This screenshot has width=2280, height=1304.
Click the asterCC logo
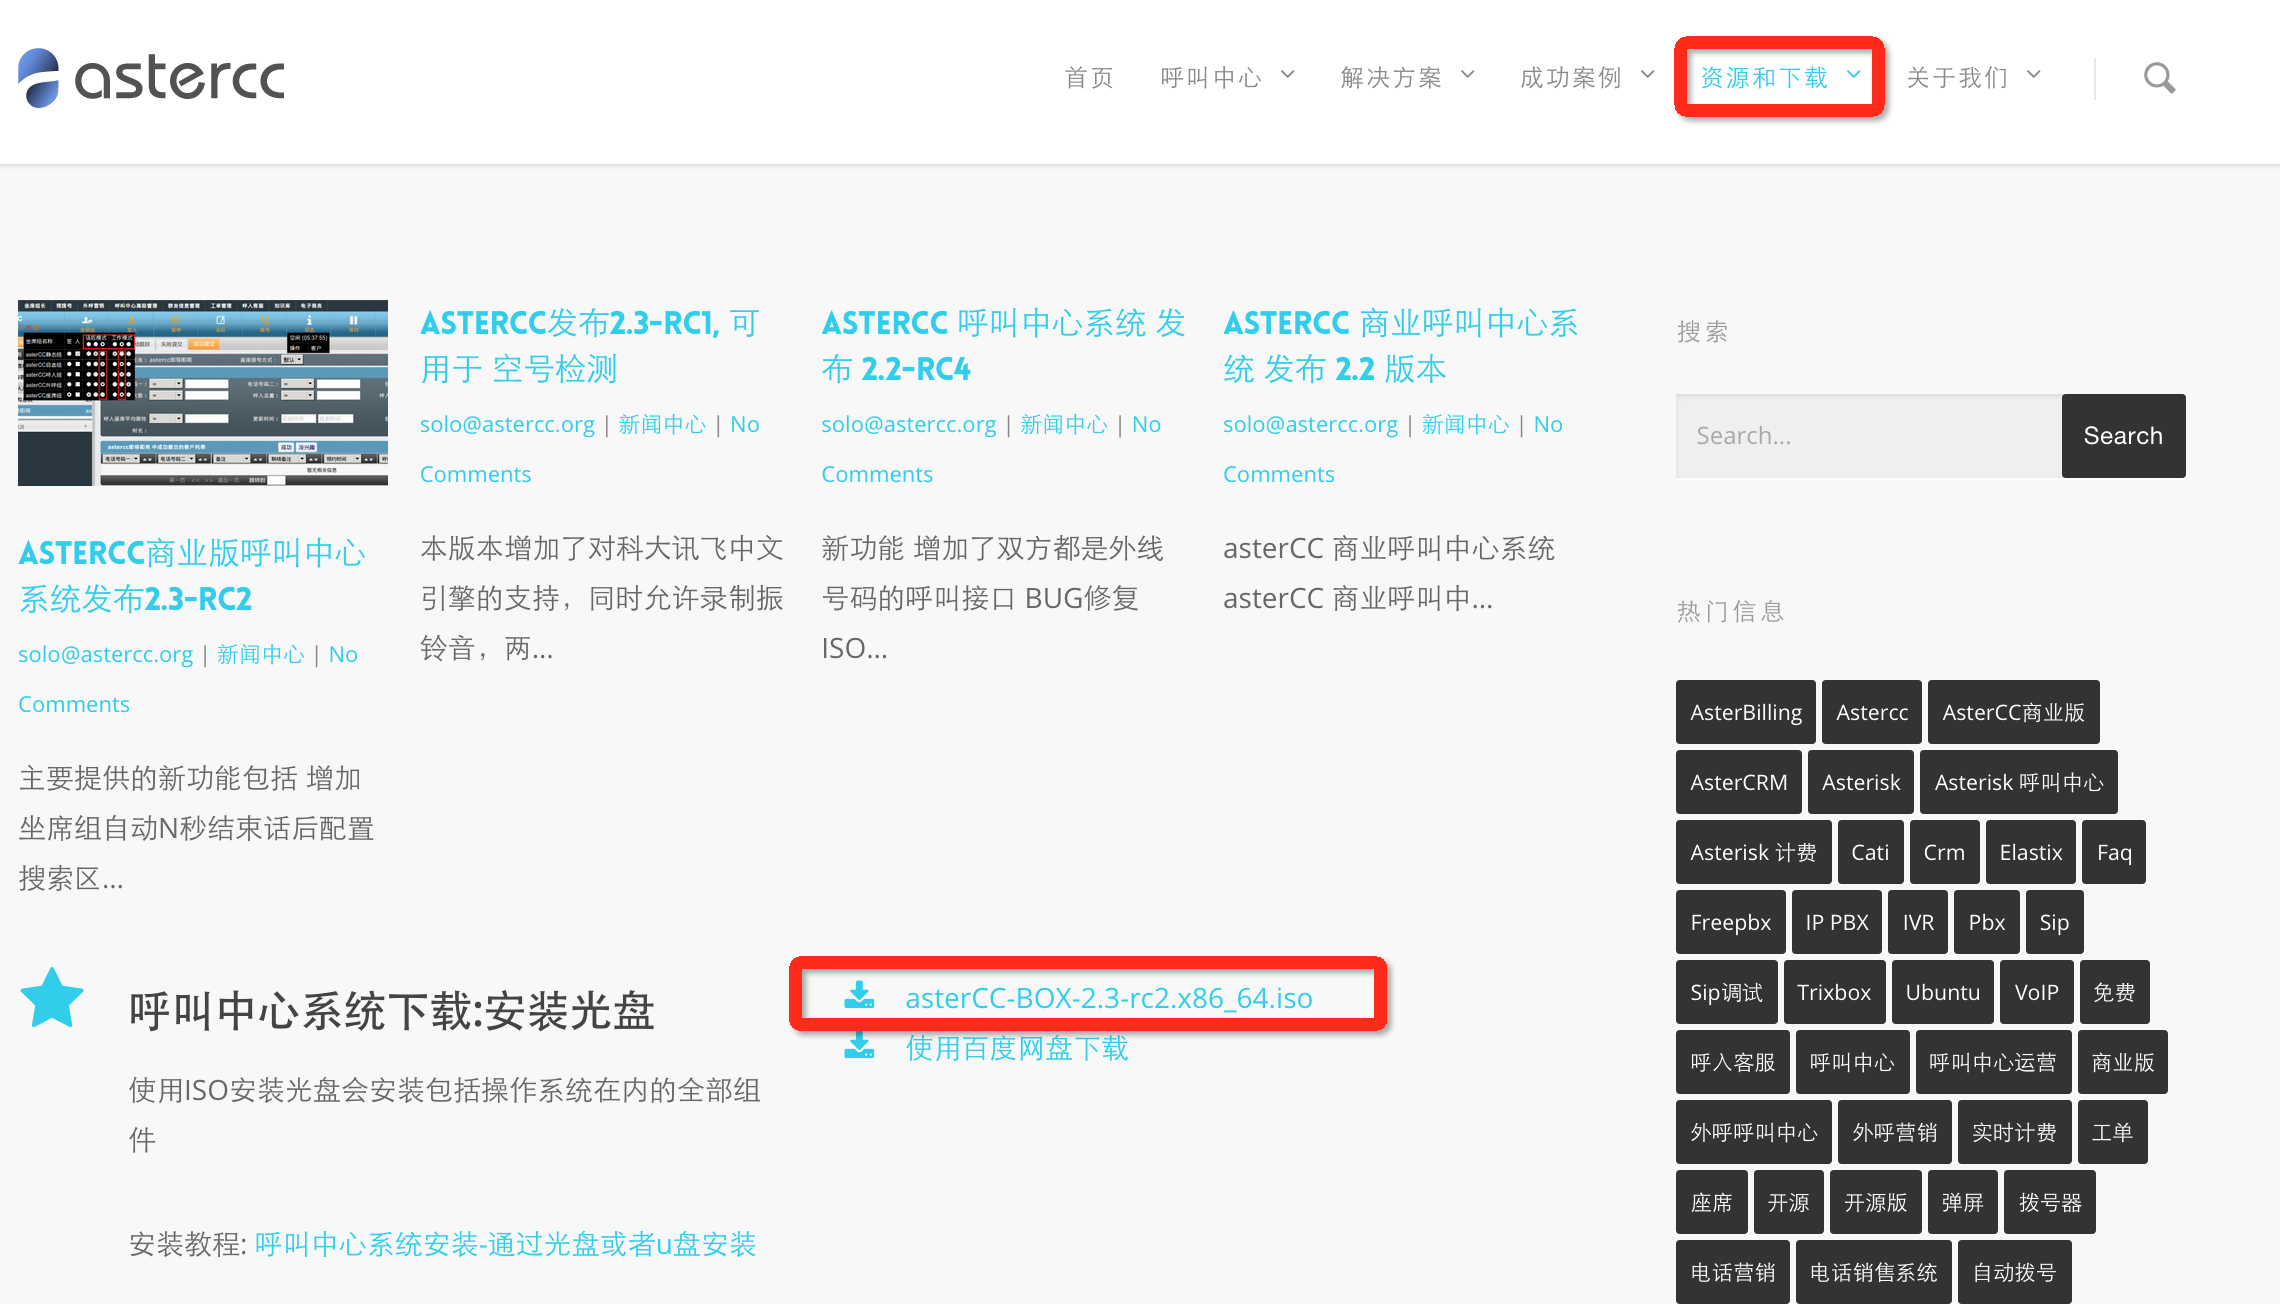coord(151,78)
